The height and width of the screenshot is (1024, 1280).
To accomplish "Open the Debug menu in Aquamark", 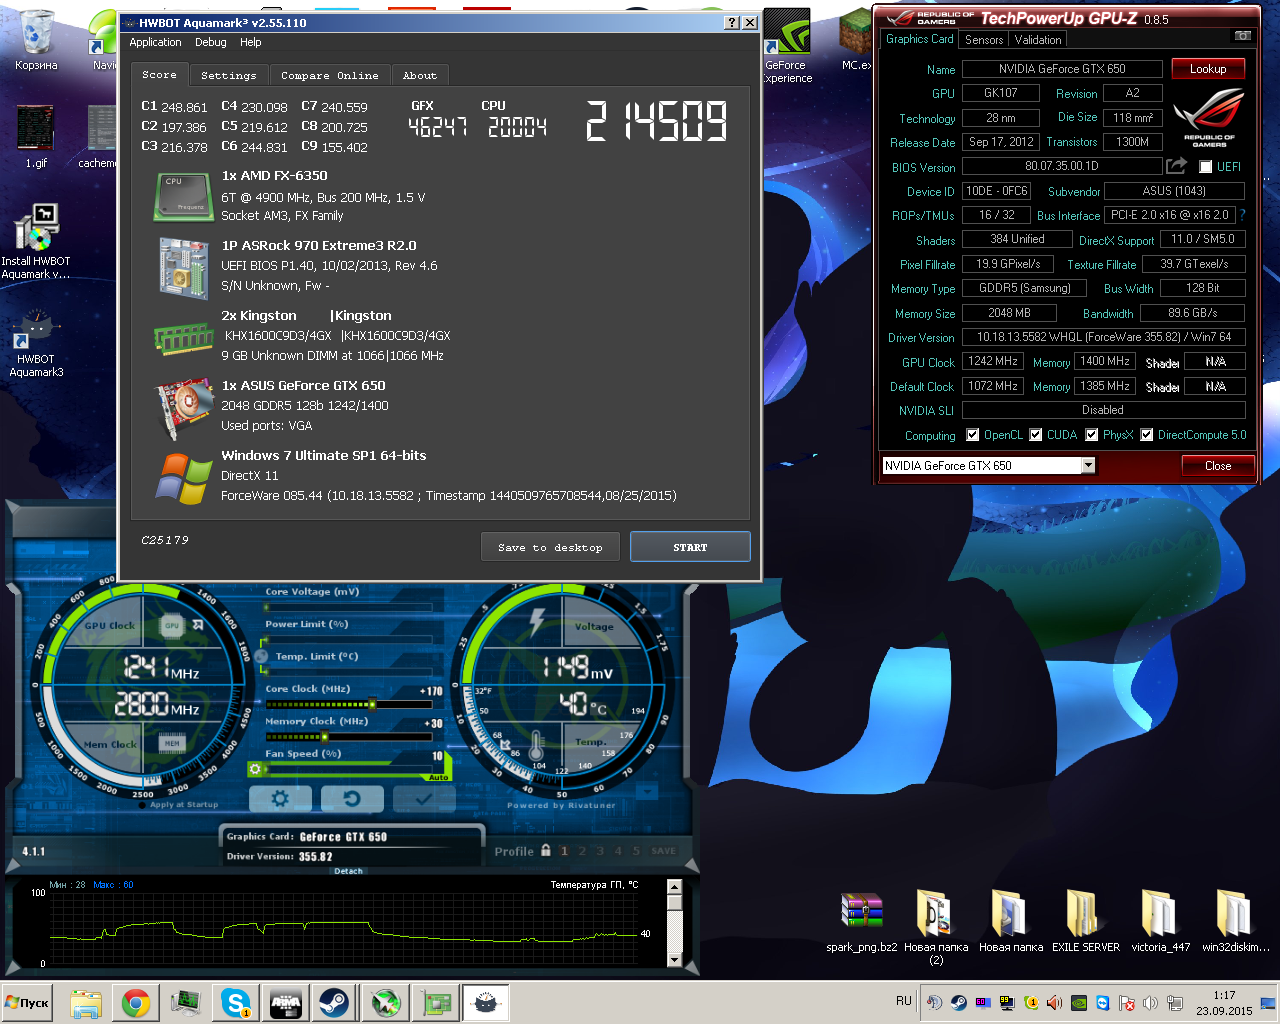I will point(210,42).
